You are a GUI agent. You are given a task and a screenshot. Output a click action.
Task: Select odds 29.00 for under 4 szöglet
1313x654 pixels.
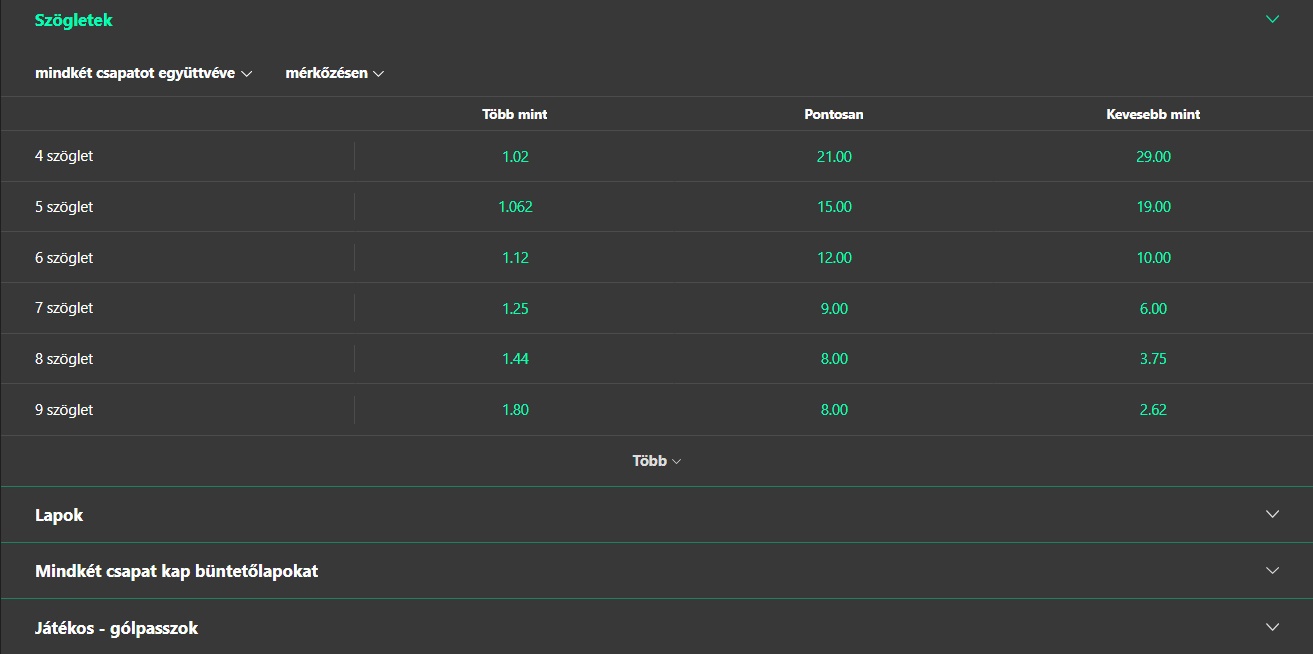click(x=1153, y=156)
